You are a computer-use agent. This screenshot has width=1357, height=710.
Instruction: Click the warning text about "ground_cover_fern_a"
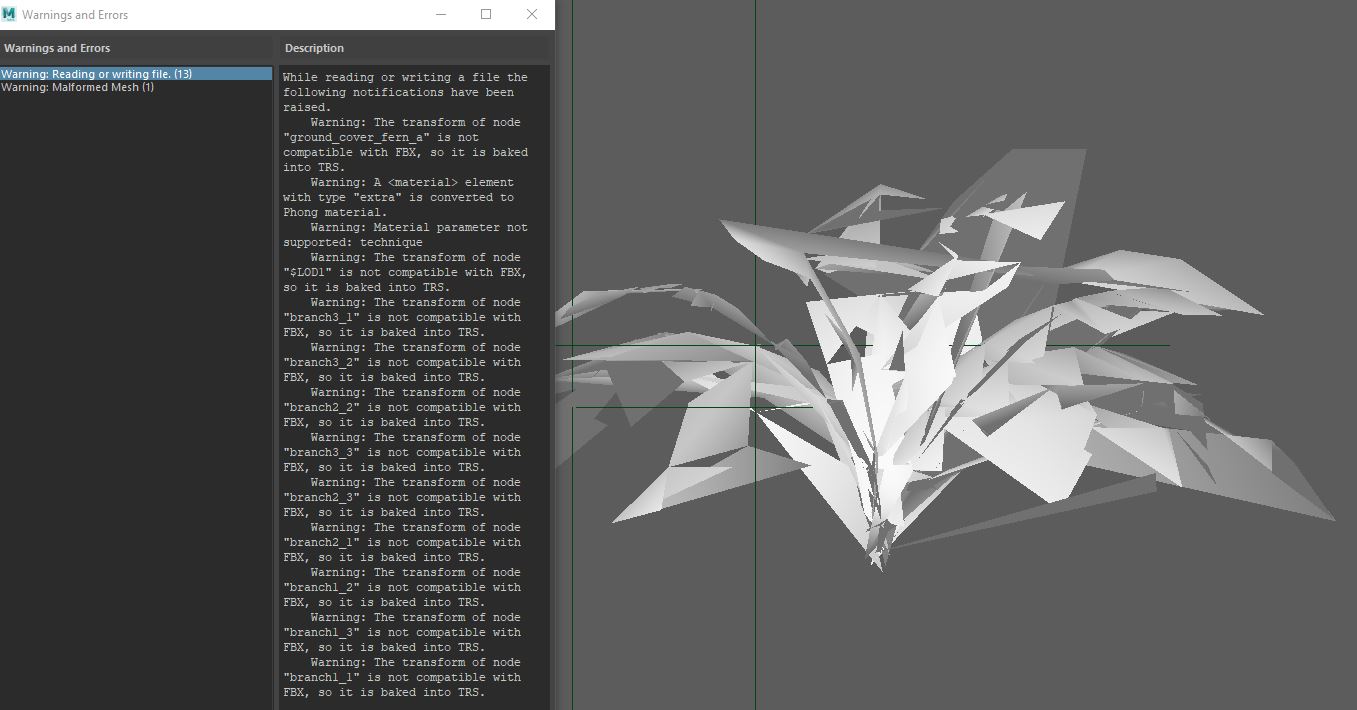coord(400,136)
